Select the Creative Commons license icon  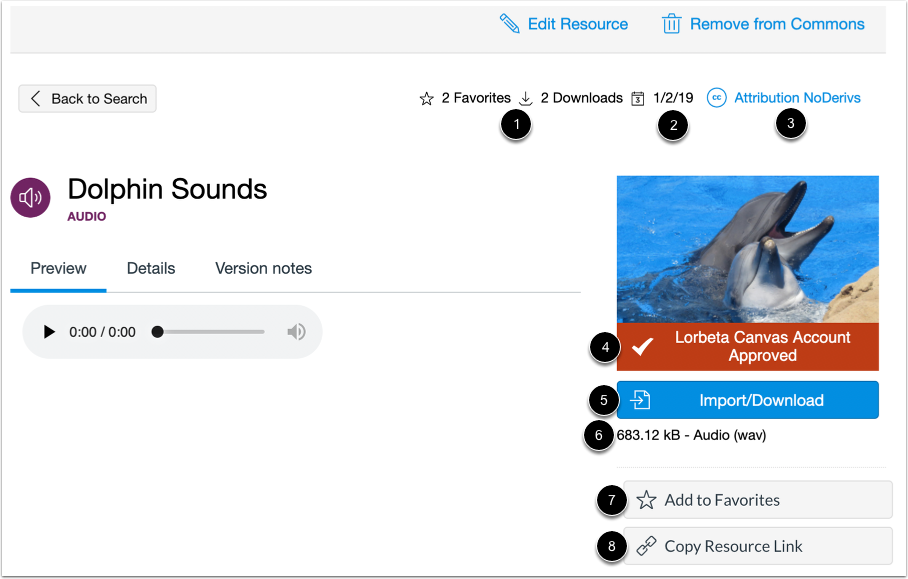coord(716,97)
